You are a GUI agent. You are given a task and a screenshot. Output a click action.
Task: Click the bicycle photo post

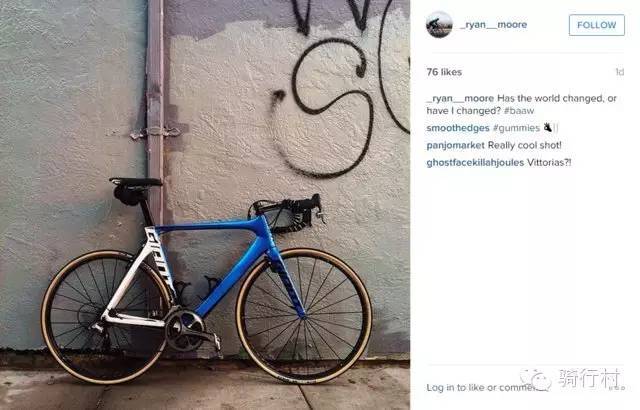(x=205, y=205)
